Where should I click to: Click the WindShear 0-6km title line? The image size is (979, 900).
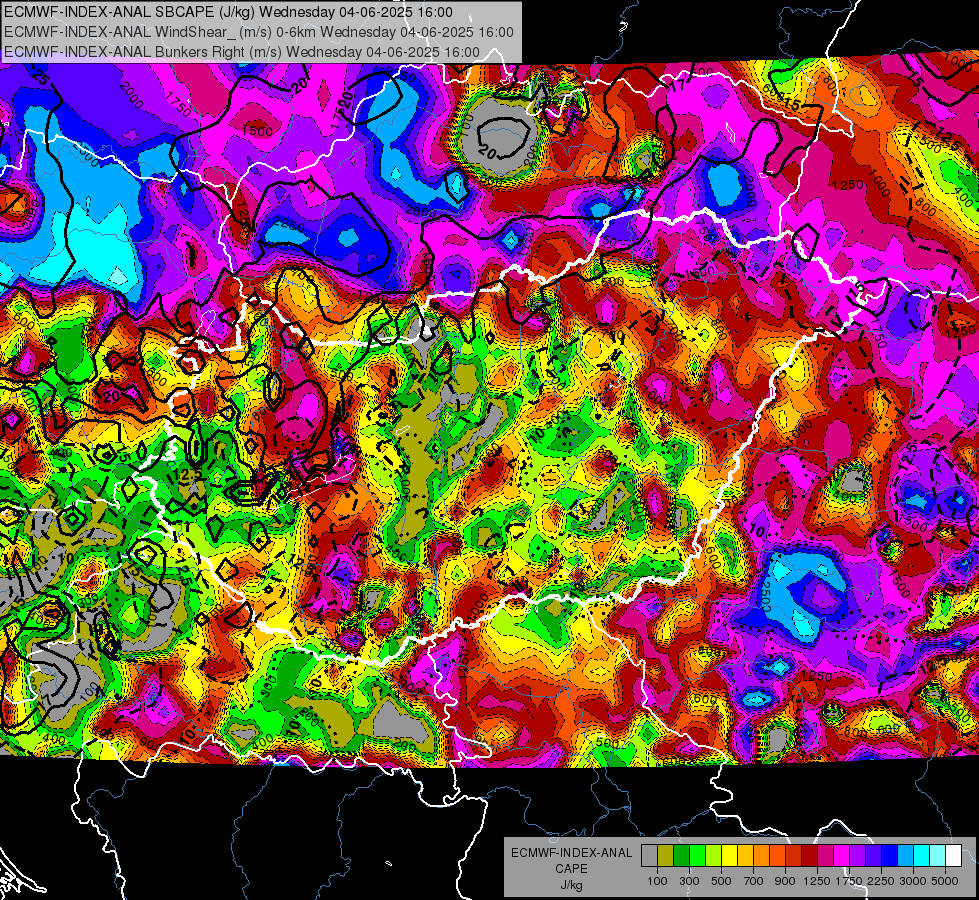pyautogui.click(x=258, y=32)
